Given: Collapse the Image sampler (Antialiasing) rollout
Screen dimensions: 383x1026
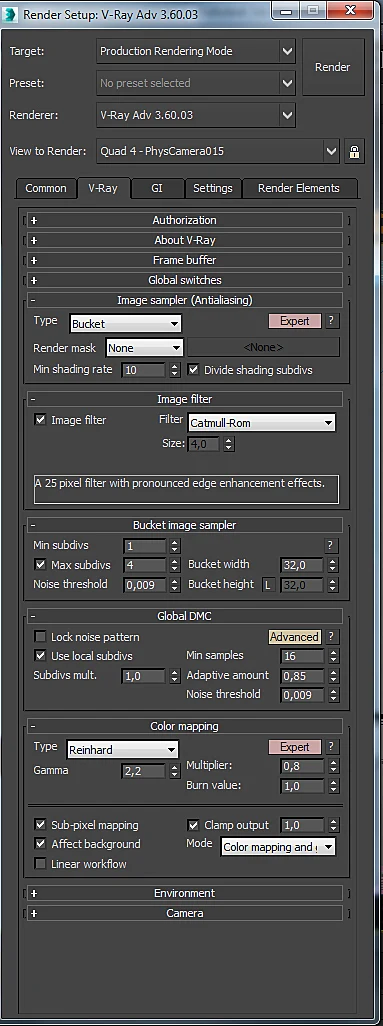Looking at the screenshot, I should click(185, 300).
